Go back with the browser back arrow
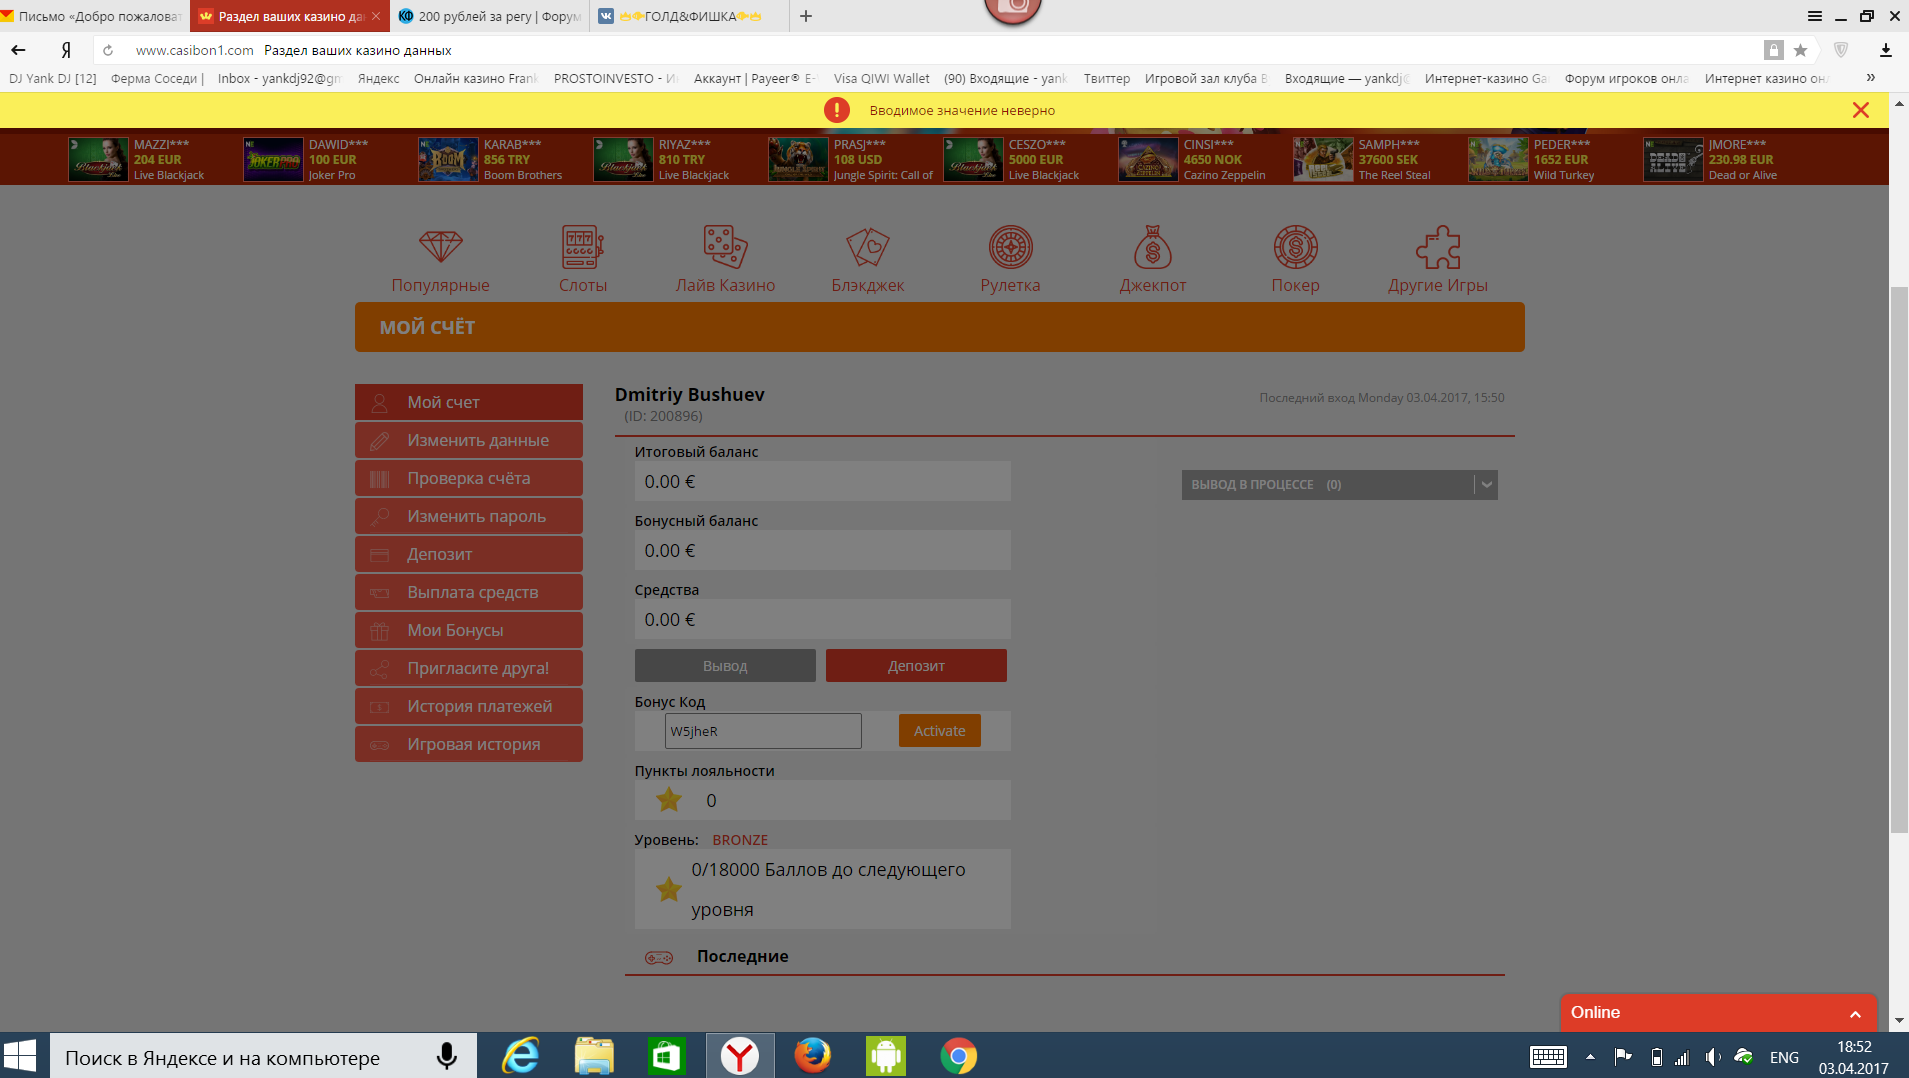 [x=18, y=50]
